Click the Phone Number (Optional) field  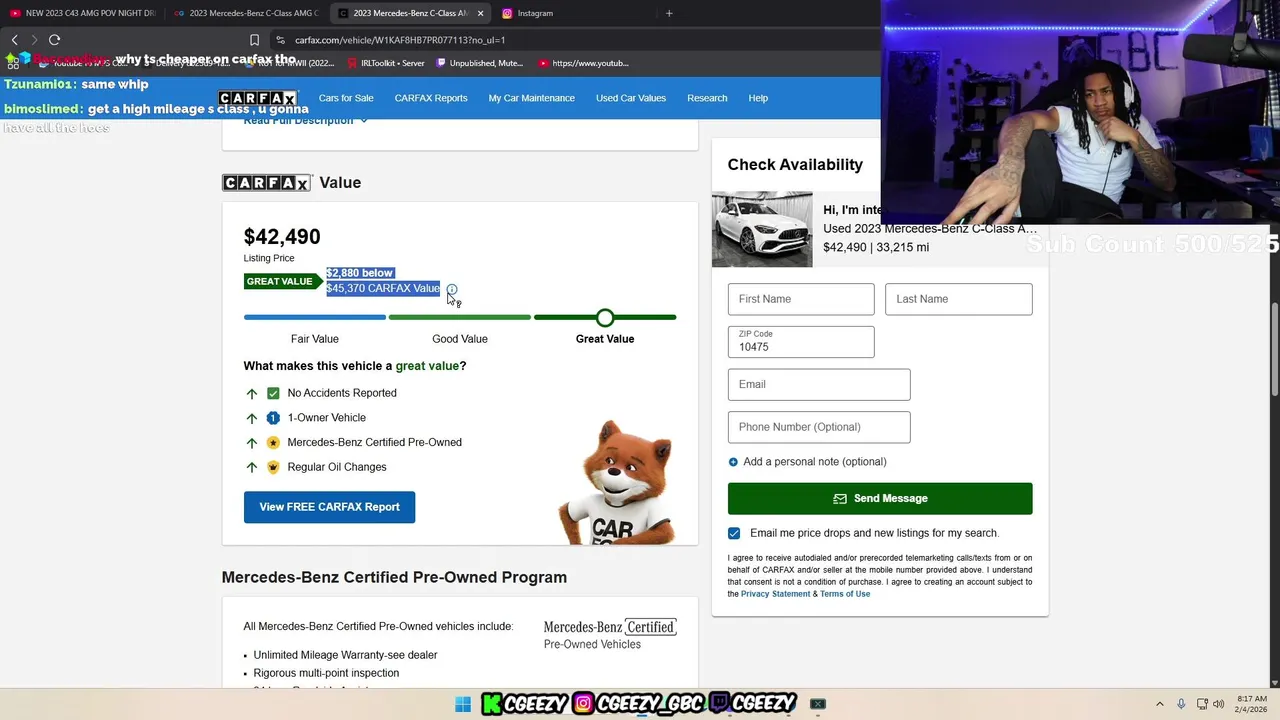click(819, 427)
